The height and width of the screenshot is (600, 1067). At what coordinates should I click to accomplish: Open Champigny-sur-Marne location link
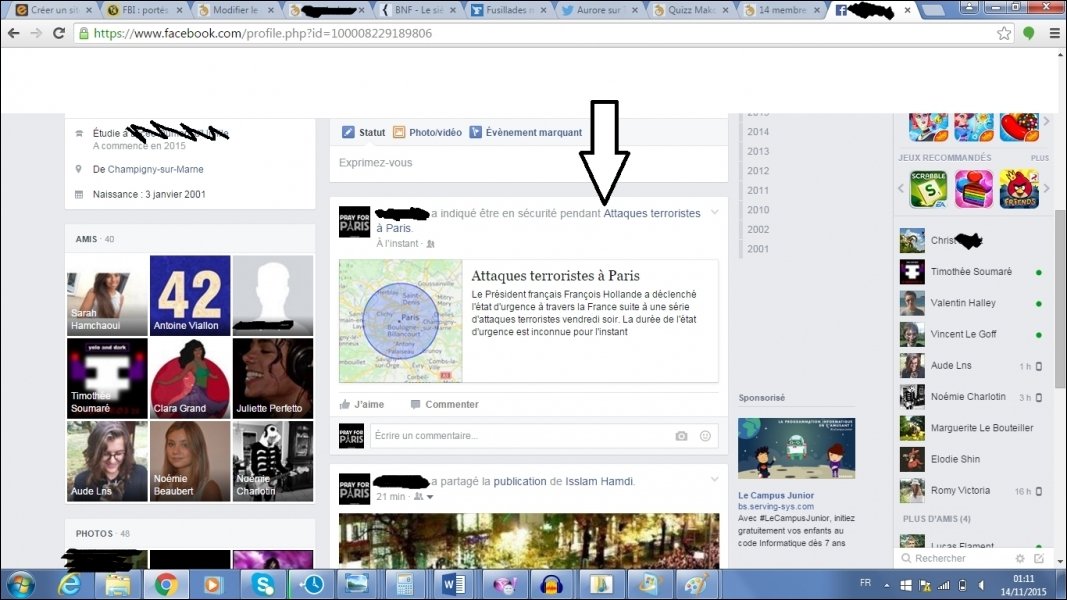point(155,169)
